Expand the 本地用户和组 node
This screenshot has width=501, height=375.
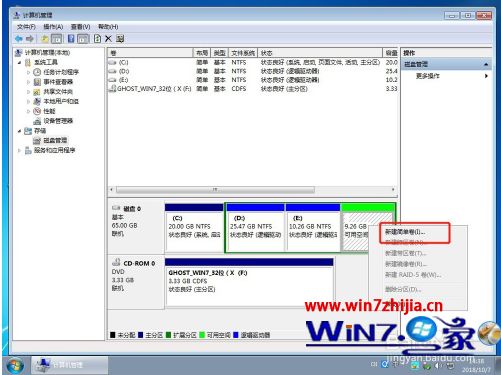click(28, 101)
